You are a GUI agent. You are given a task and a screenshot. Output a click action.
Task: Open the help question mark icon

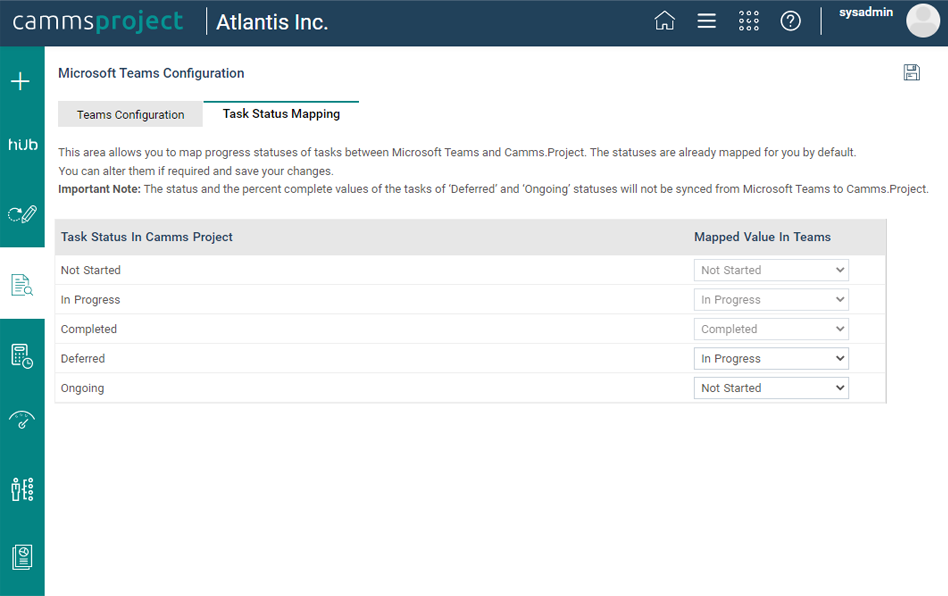point(790,21)
